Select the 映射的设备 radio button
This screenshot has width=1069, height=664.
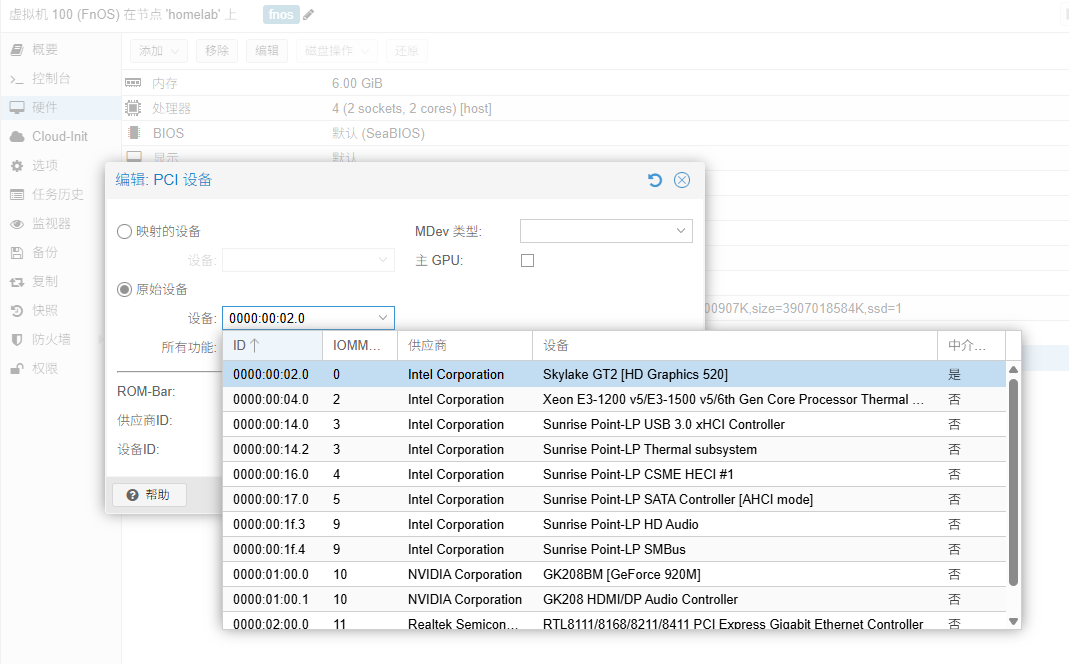(x=125, y=231)
